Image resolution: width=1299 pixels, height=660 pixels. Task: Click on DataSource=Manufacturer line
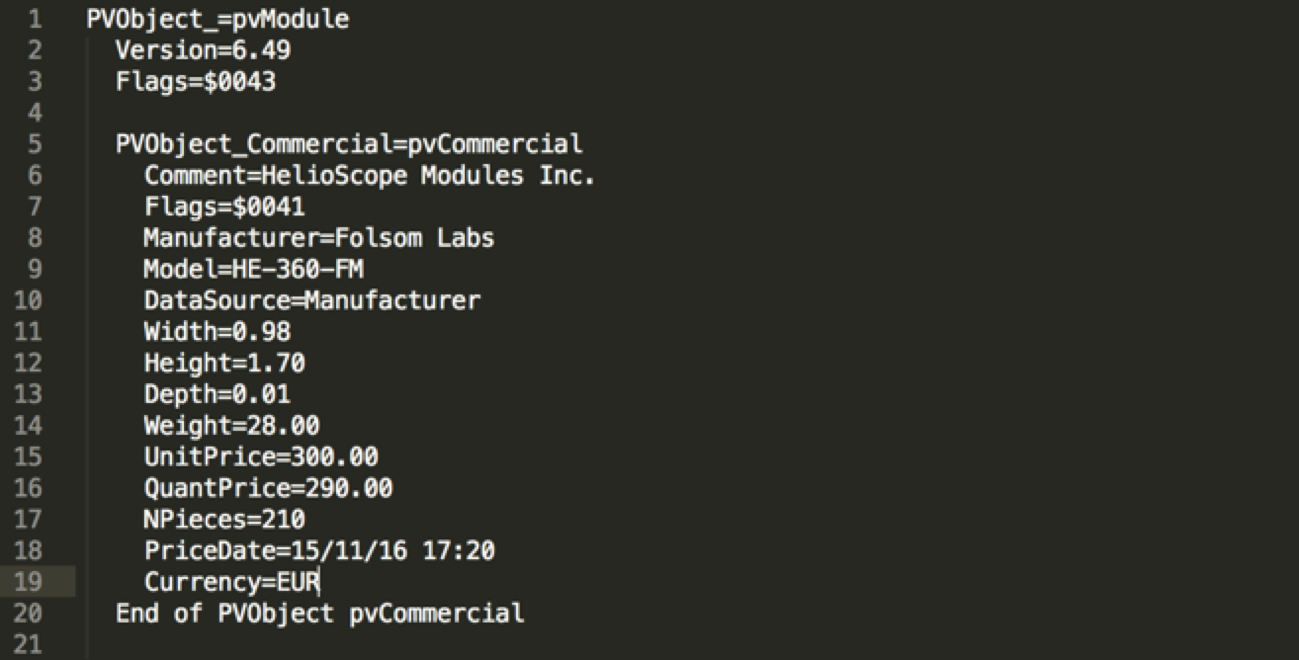tap(312, 300)
